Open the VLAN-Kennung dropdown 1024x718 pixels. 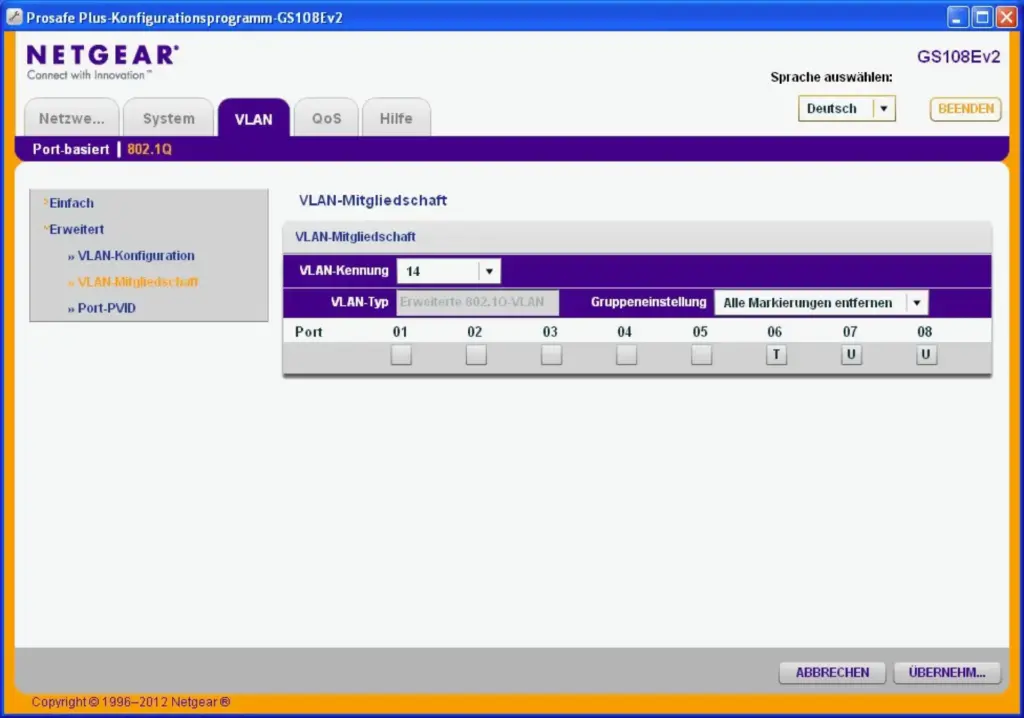click(448, 271)
